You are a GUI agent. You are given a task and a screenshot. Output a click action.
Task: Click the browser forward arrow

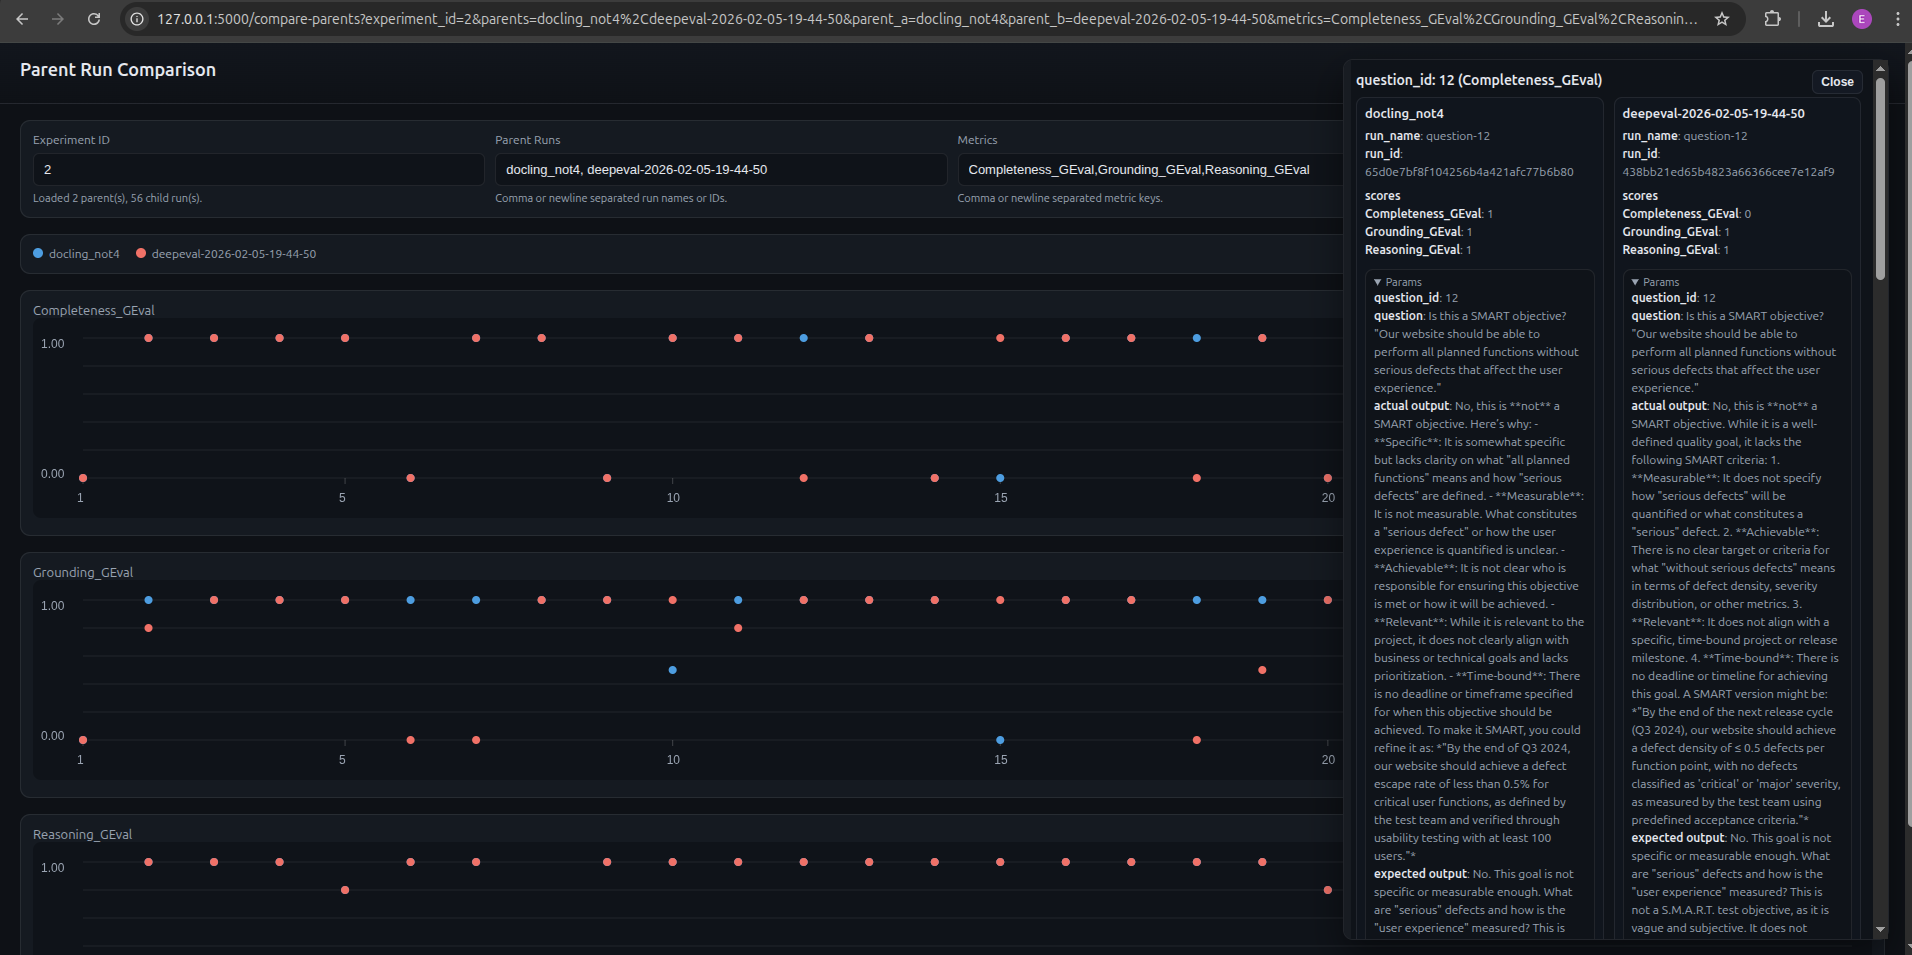(x=57, y=18)
